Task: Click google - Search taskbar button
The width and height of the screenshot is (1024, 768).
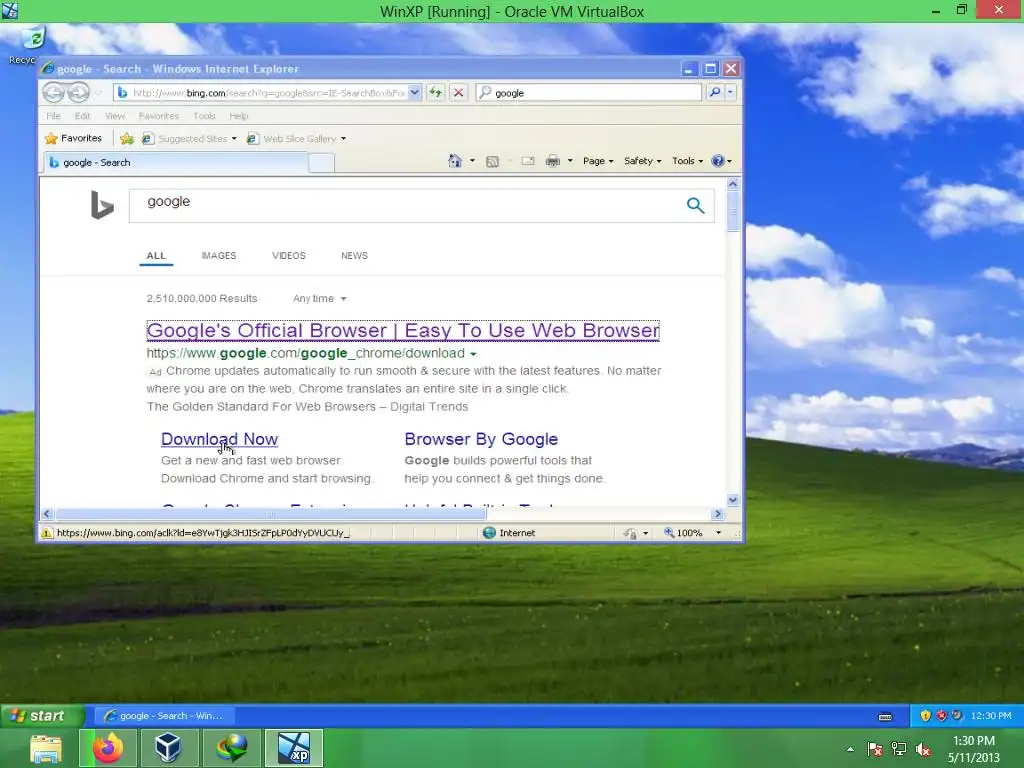Action: (167, 716)
